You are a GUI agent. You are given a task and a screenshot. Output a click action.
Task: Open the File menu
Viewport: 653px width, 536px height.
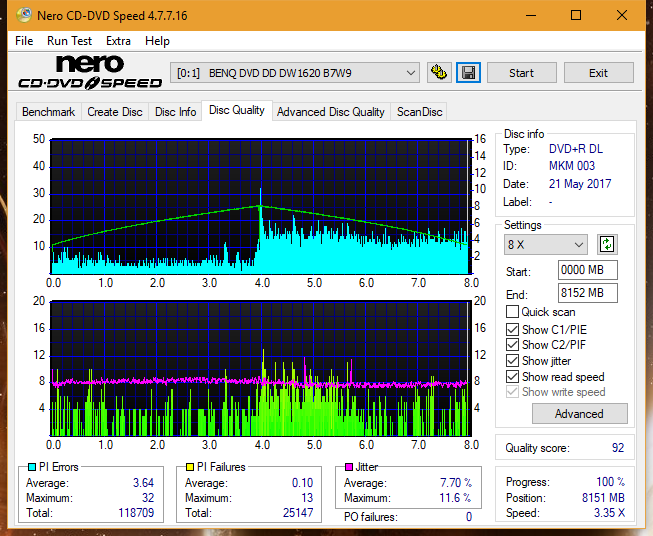tap(24, 41)
